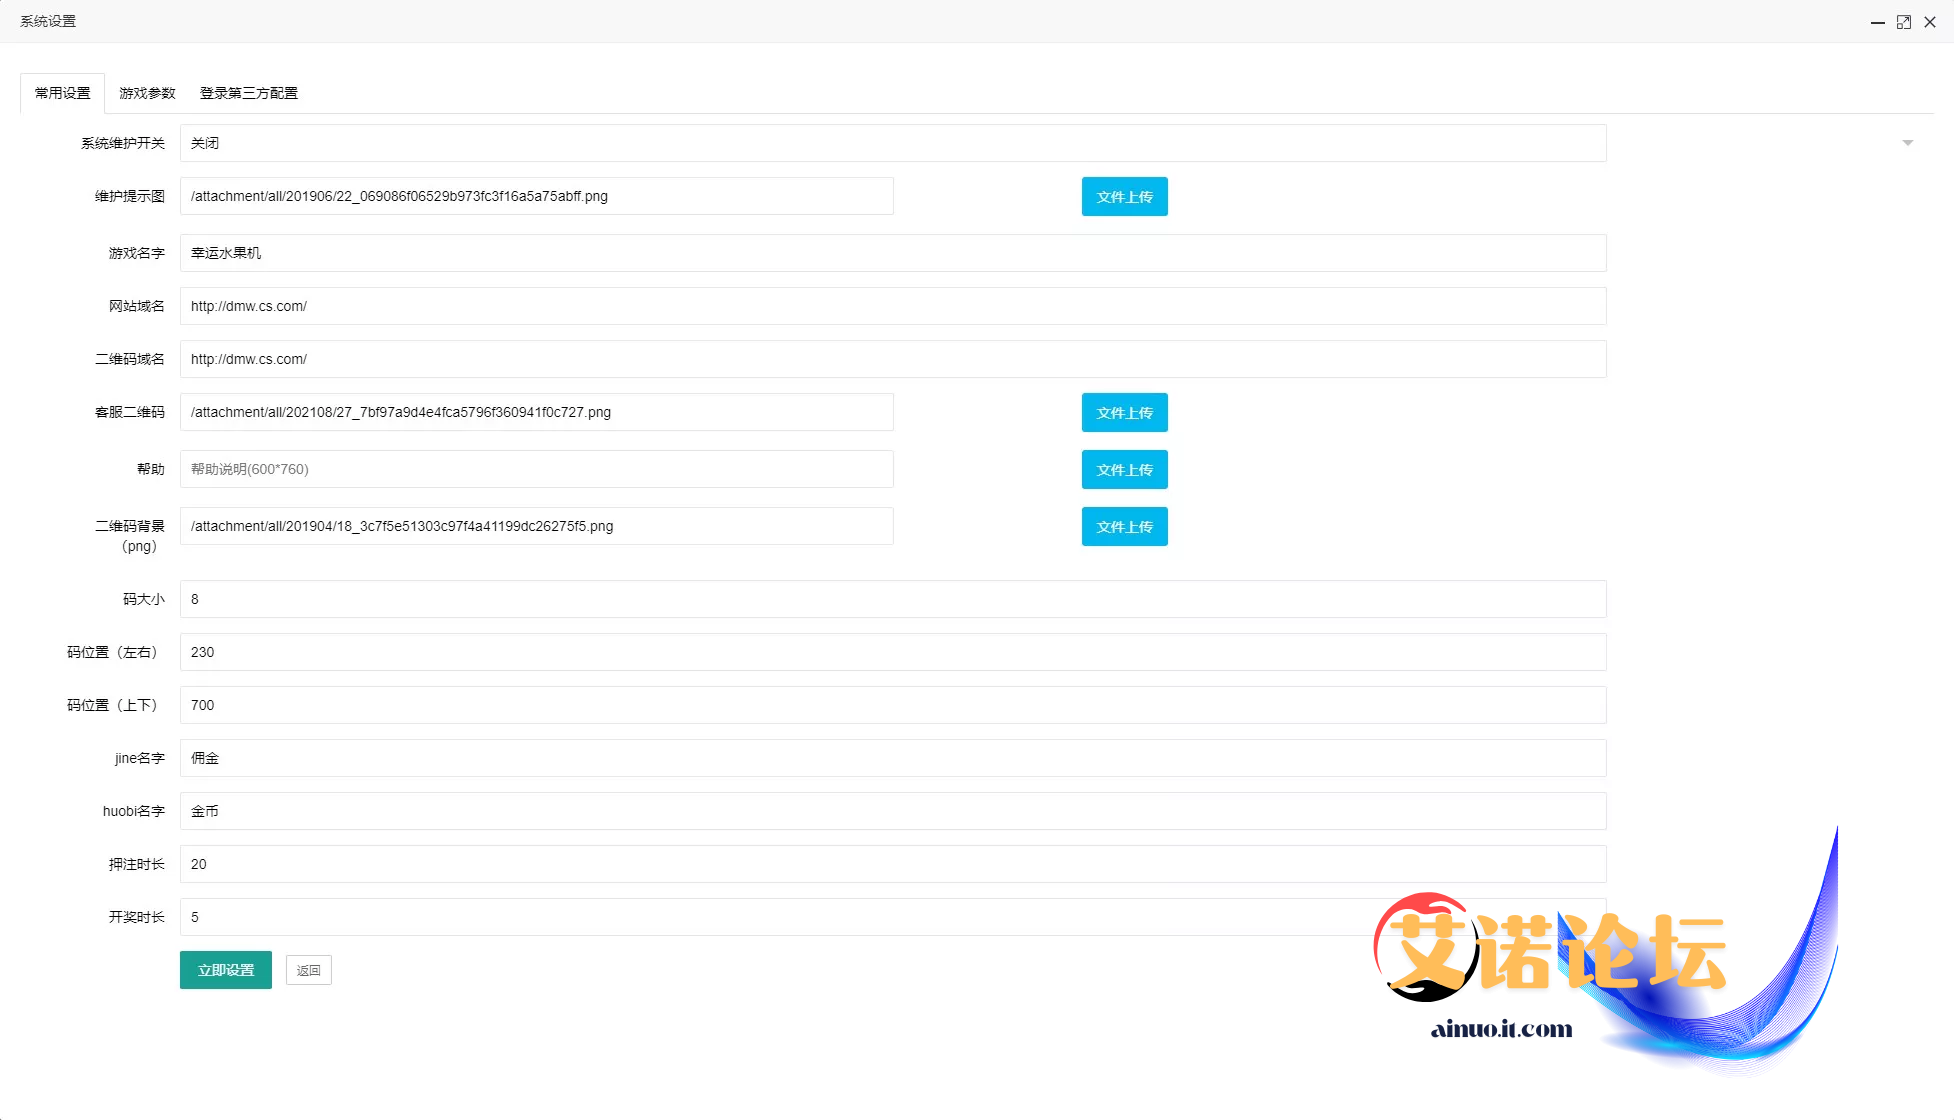Click the 客服二维码 path input field
This screenshot has height=1120, width=1954.
tap(537, 412)
